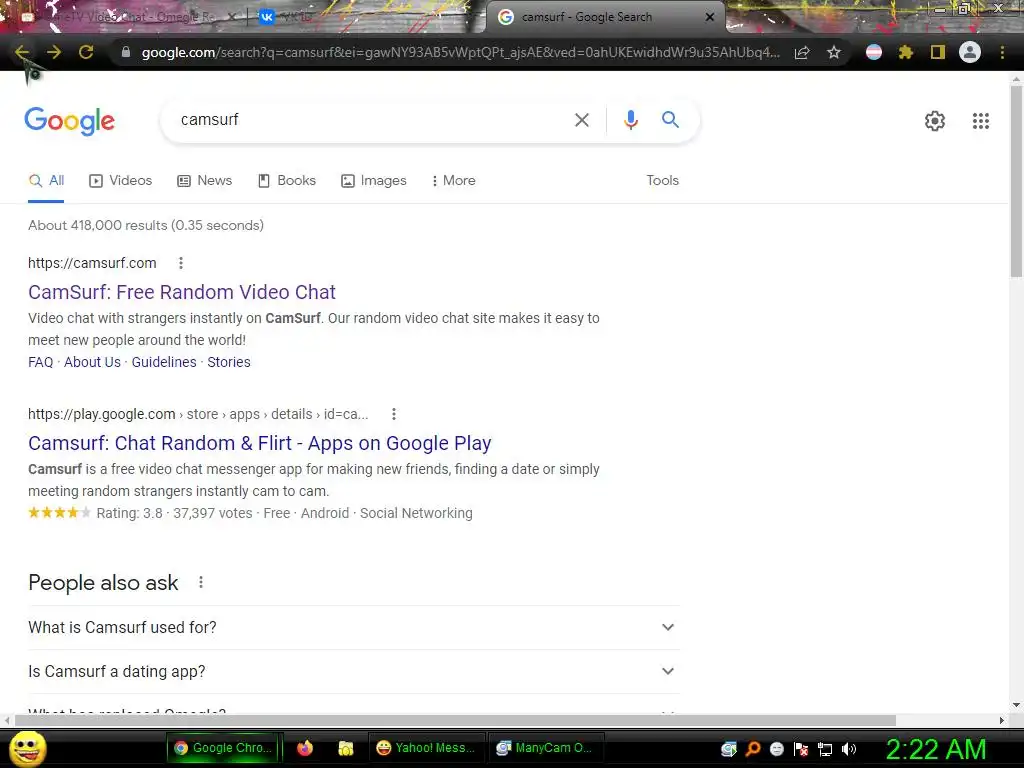1024x768 pixels.
Task: Open 'CamSurf: Free Random Video Chat' result
Action: [182, 292]
